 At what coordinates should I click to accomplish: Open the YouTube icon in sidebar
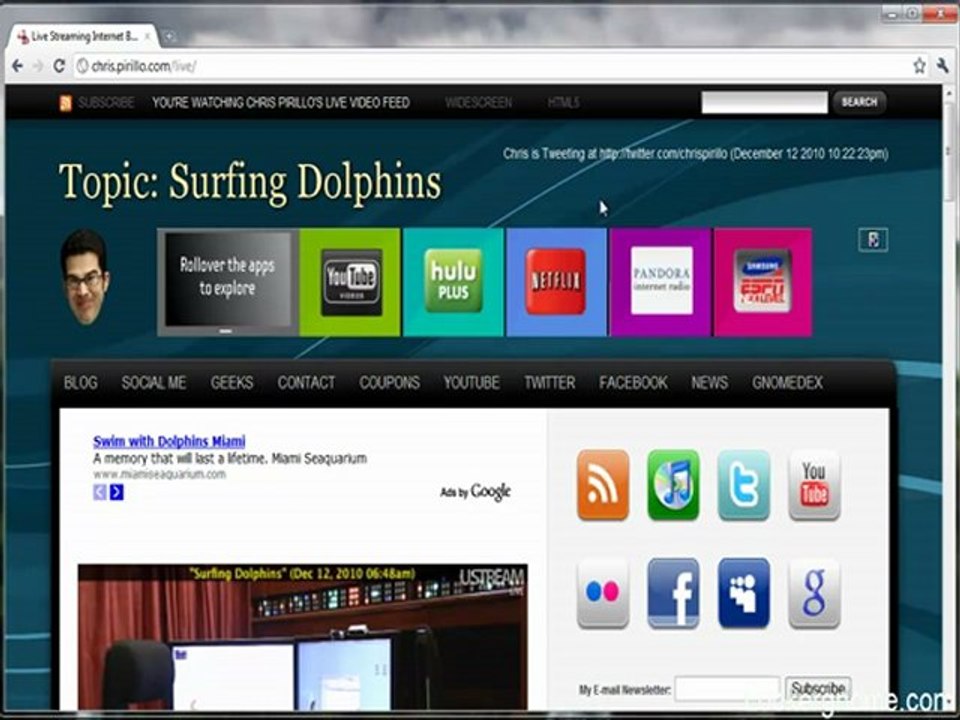coord(814,485)
